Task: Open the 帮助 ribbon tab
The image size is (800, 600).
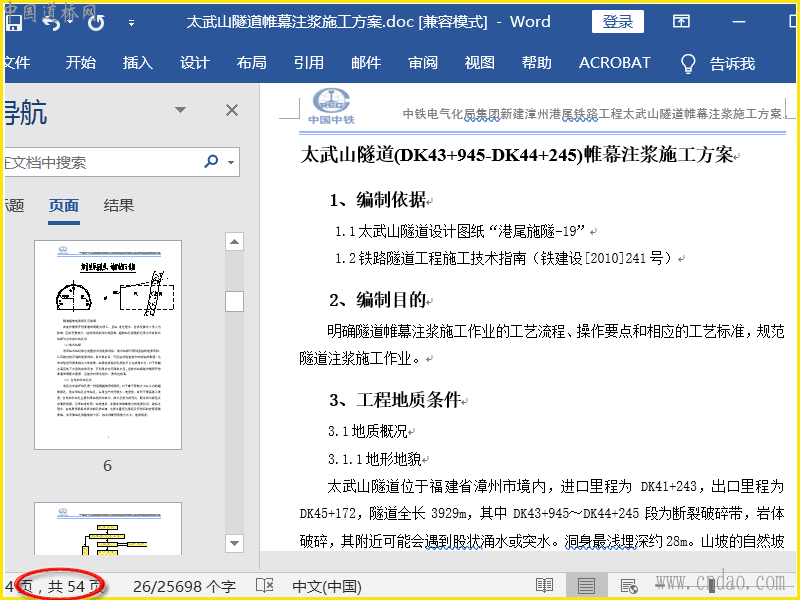Action: point(536,63)
